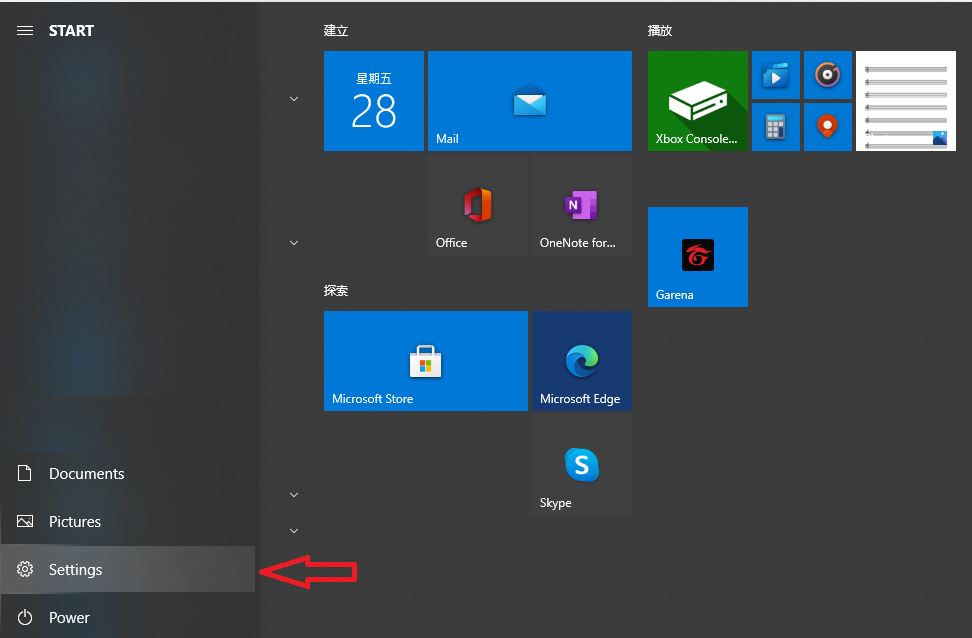Launch Microsoft Edge tile
Image resolution: width=972 pixels, height=638 pixels.
pyautogui.click(x=581, y=361)
